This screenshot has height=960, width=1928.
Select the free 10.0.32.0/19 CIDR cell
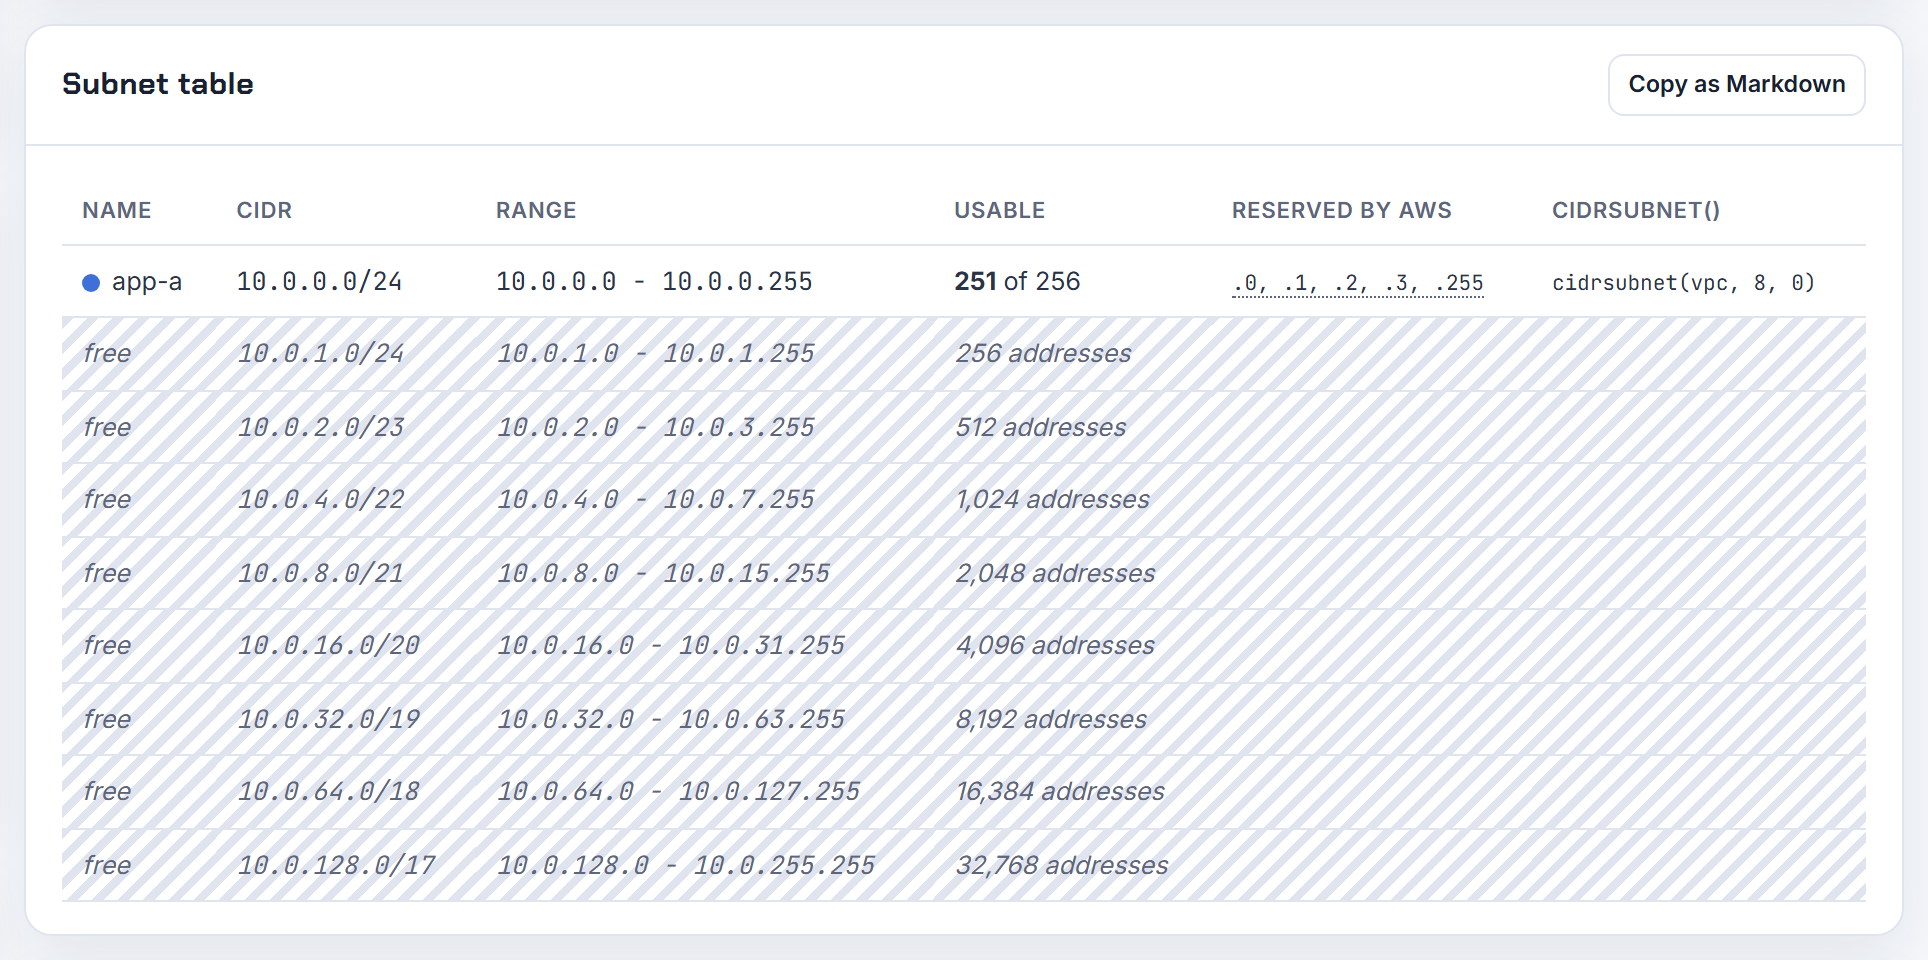pyautogui.click(x=328, y=720)
